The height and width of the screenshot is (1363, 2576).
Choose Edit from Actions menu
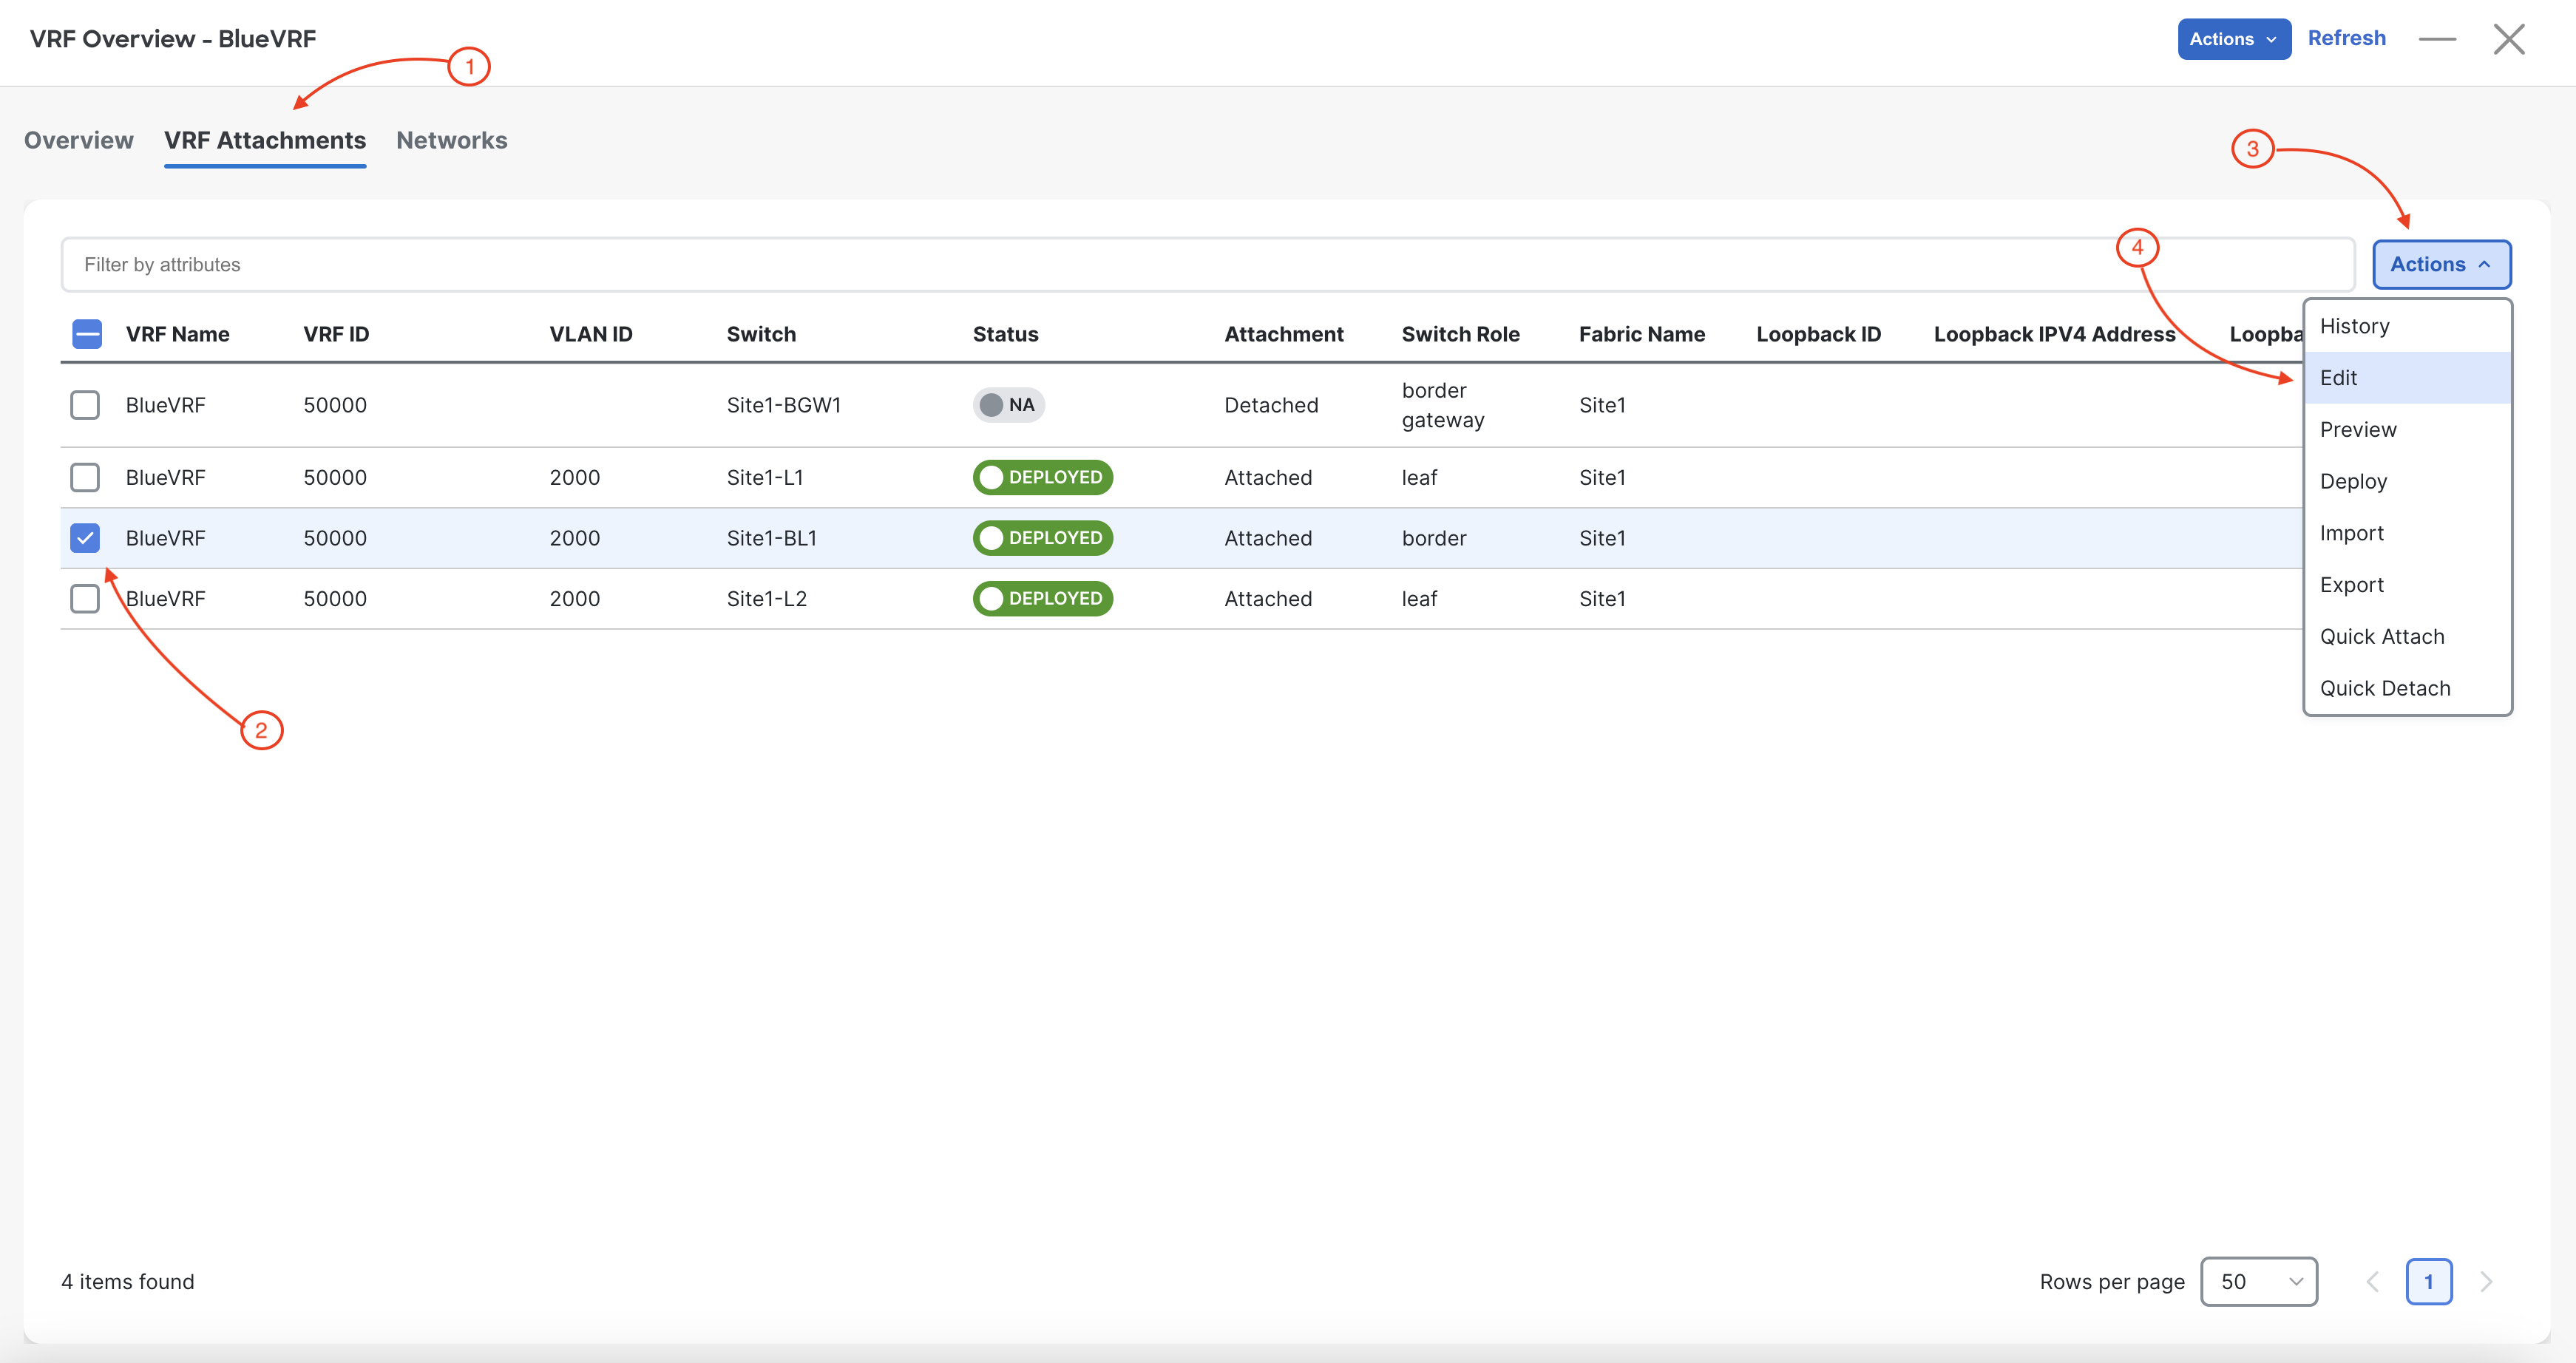pyautogui.click(x=2407, y=377)
